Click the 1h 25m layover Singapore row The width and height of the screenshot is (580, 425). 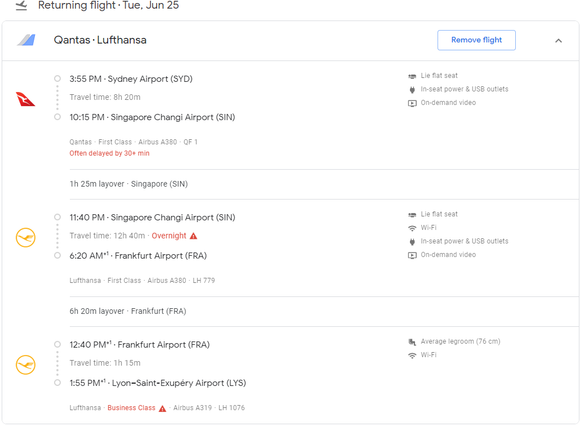click(x=324, y=184)
